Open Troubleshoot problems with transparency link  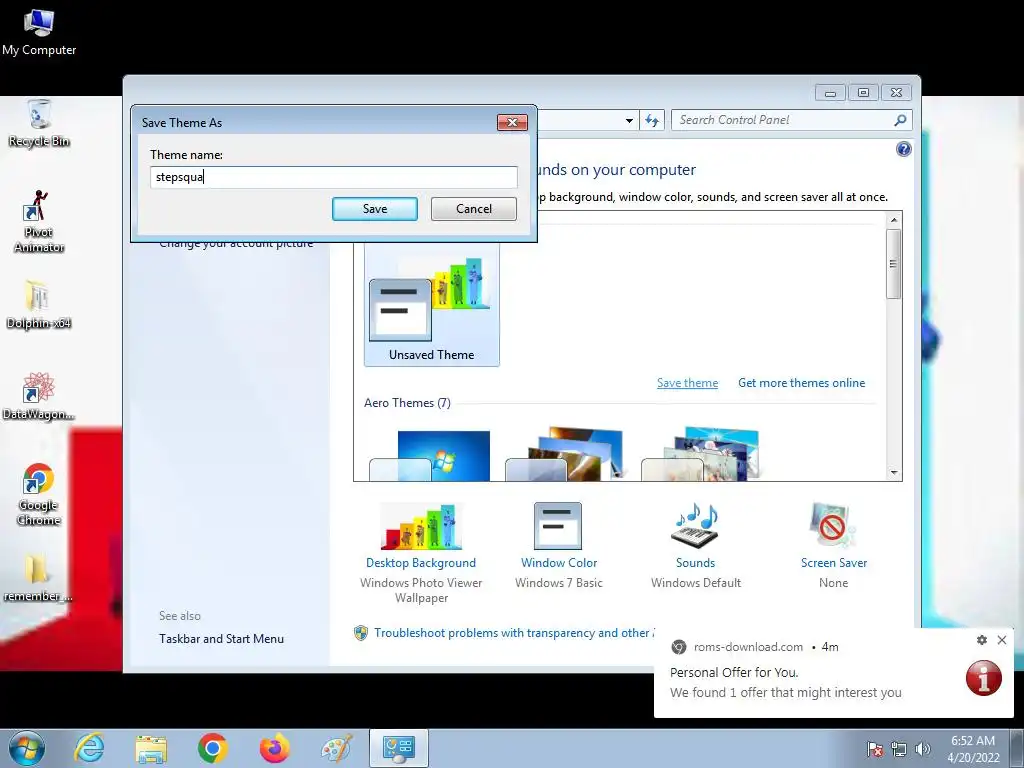pyautogui.click(x=513, y=633)
